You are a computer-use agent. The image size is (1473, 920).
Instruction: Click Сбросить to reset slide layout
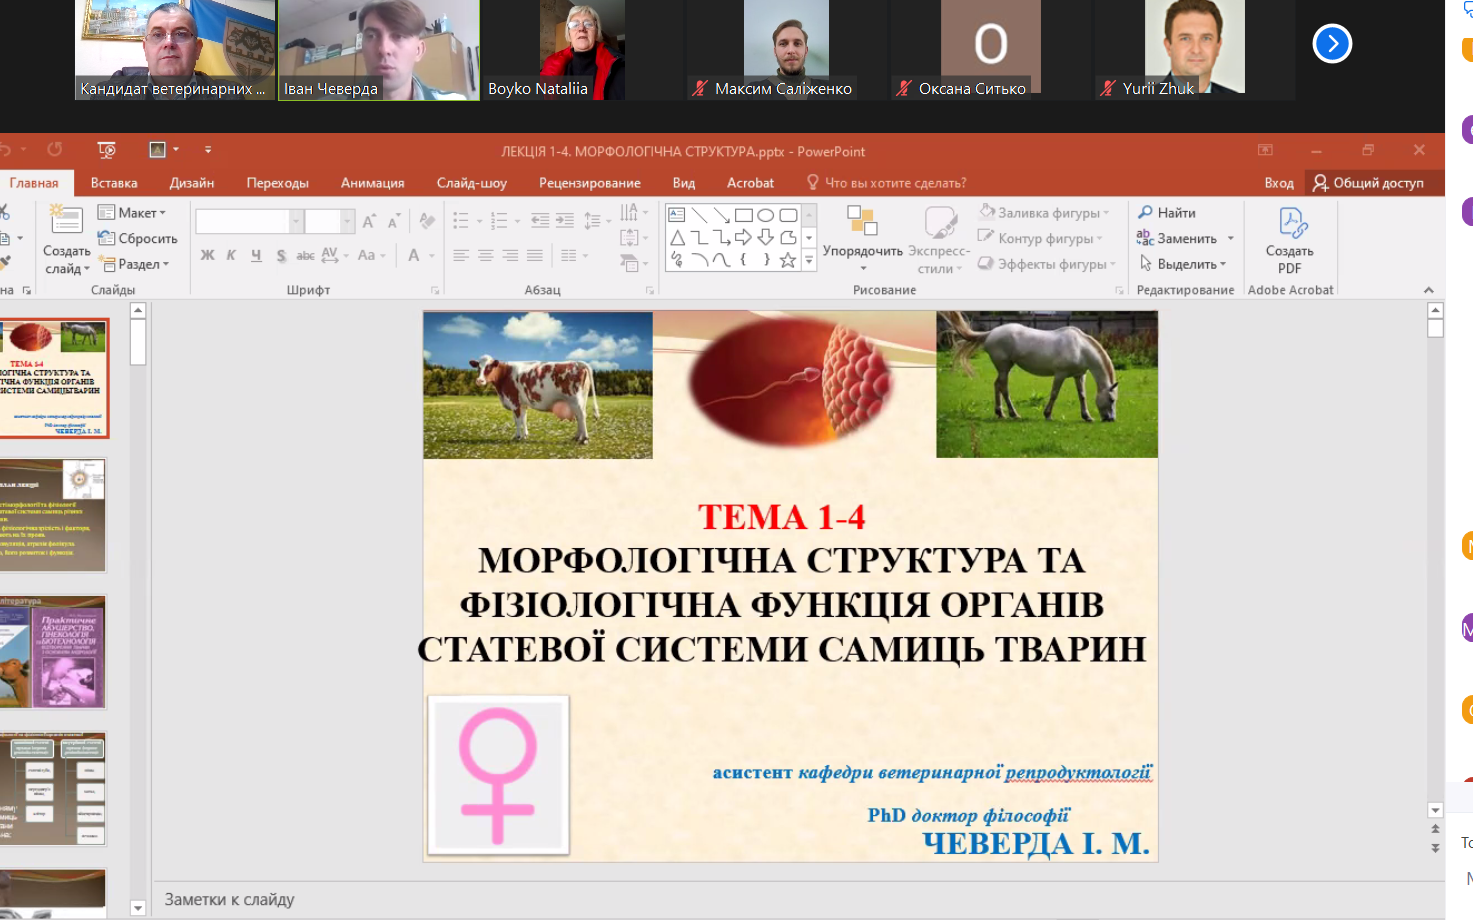(137, 238)
